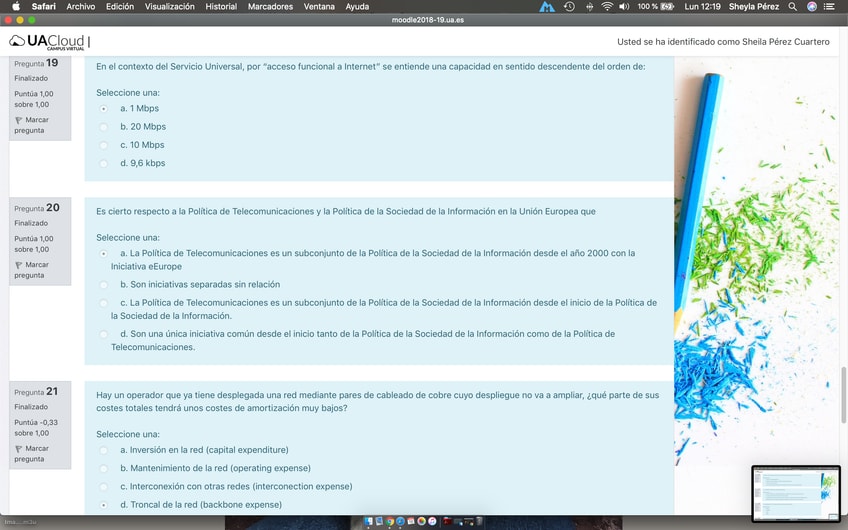
Task: Select answer d. 9,6 kbps
Action: coord(103,163)
